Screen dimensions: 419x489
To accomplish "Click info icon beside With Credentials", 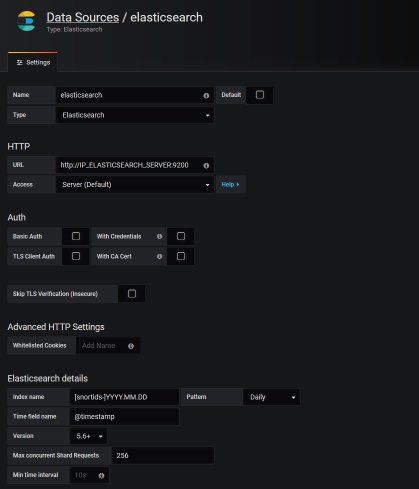I will coord(159,236).
